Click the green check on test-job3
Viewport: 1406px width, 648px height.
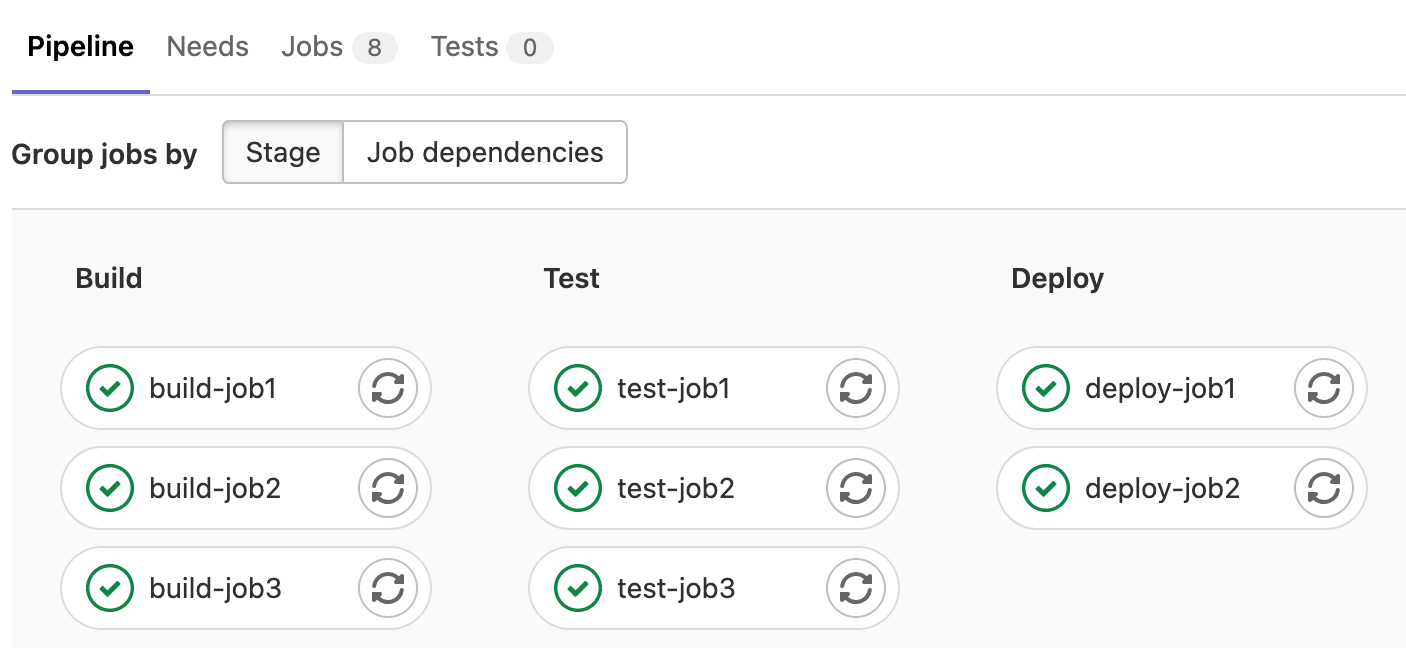click(578, 588)
